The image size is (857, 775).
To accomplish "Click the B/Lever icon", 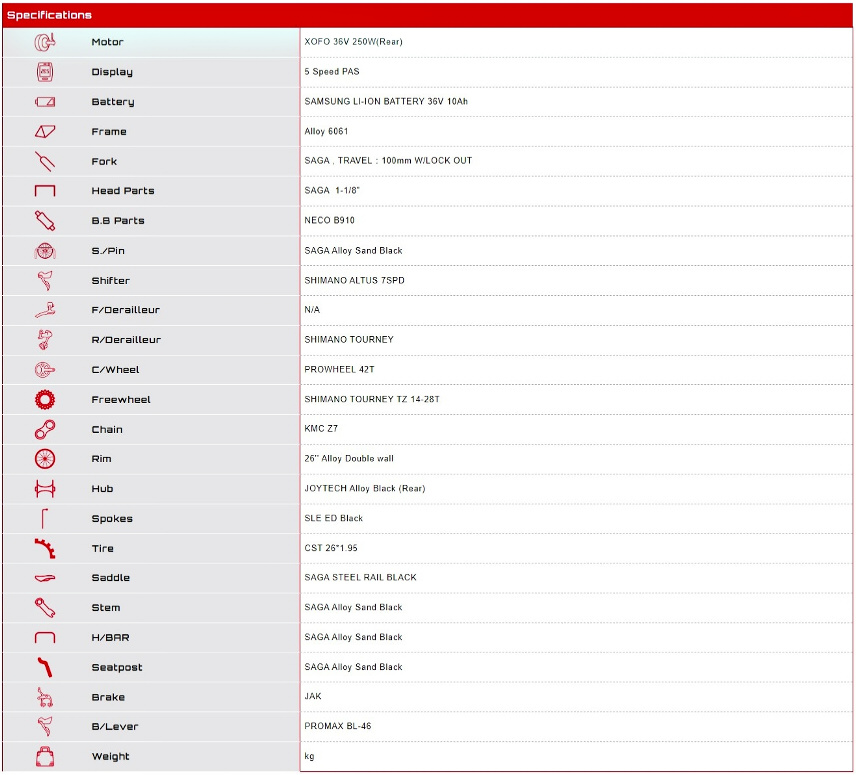I will 45,726.
